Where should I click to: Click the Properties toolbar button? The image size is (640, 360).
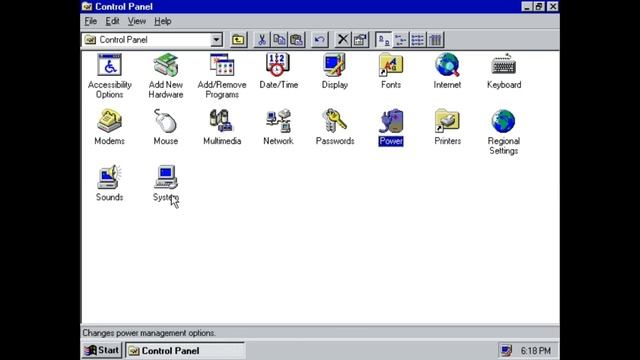coord(360,40)
